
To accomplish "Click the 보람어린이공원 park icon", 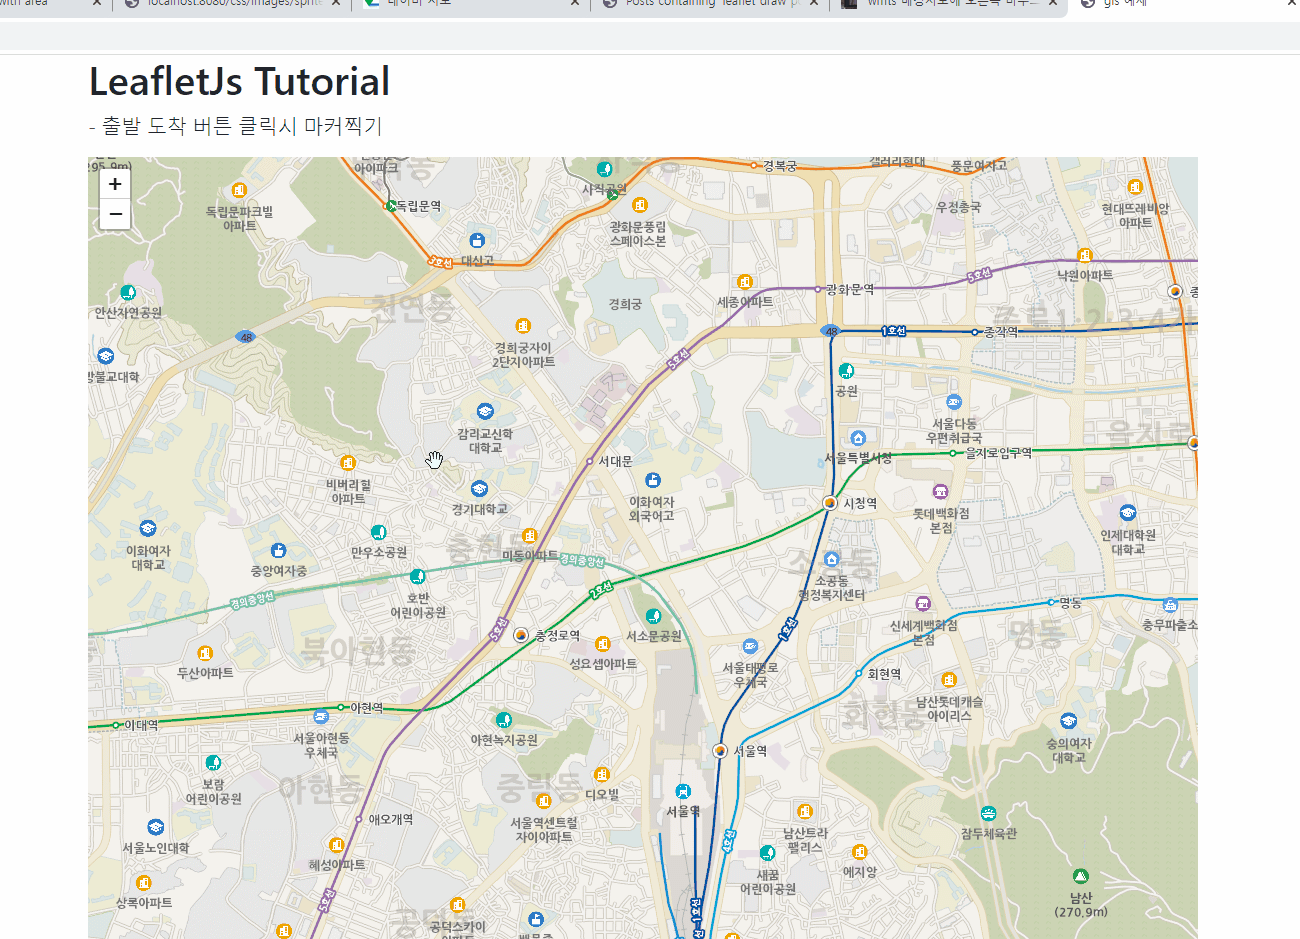I will pos(213,764).
